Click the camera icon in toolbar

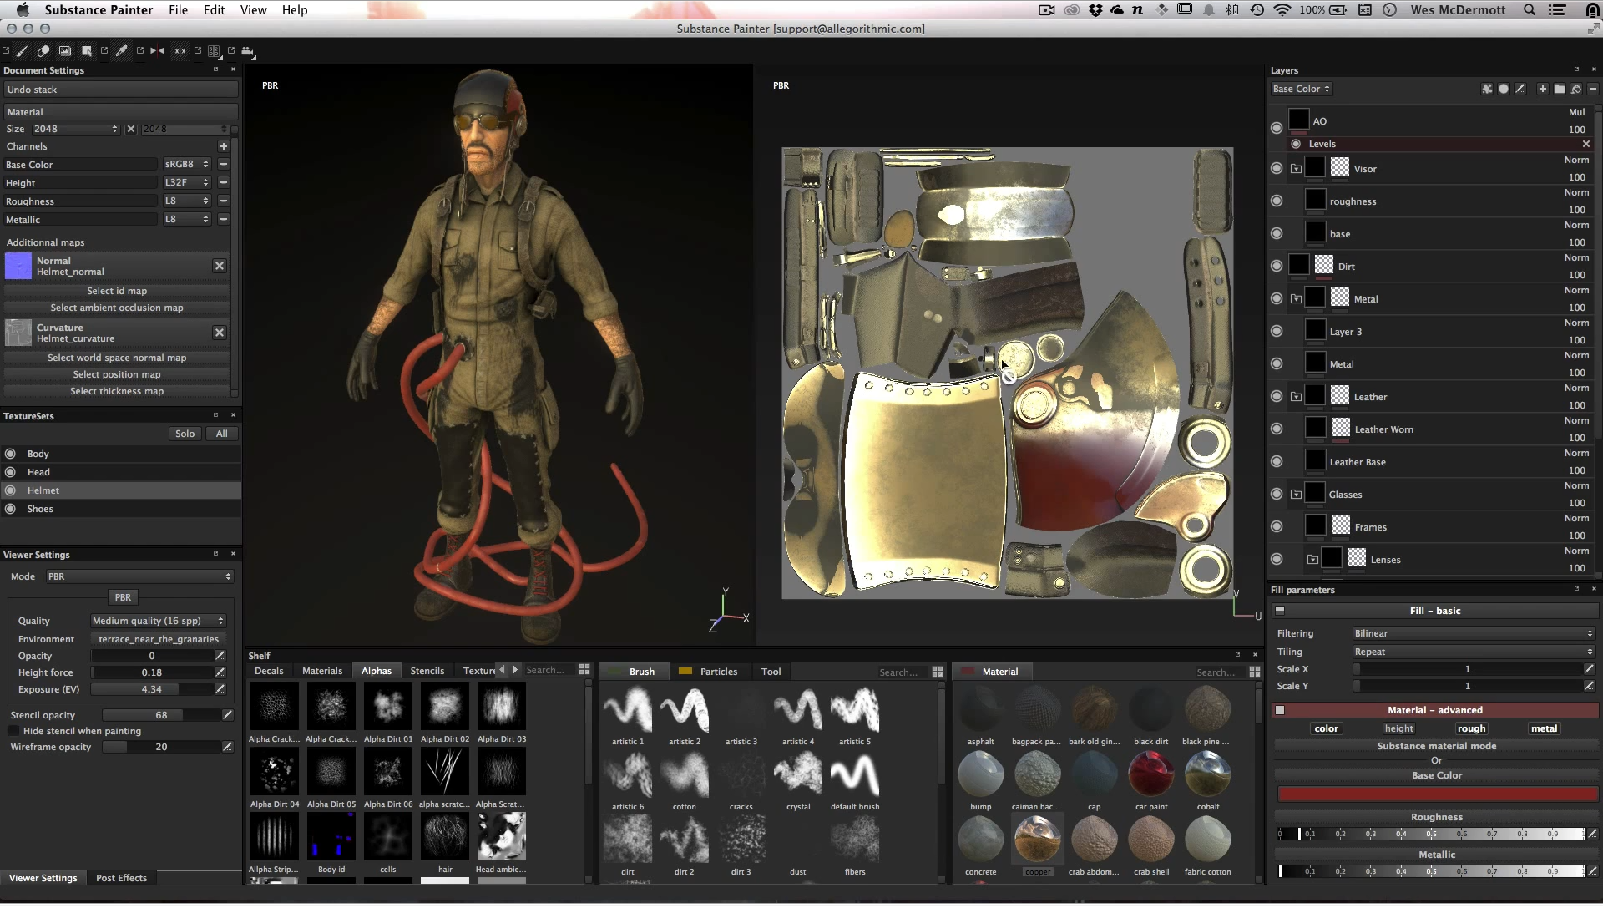(x=247, y=50)
